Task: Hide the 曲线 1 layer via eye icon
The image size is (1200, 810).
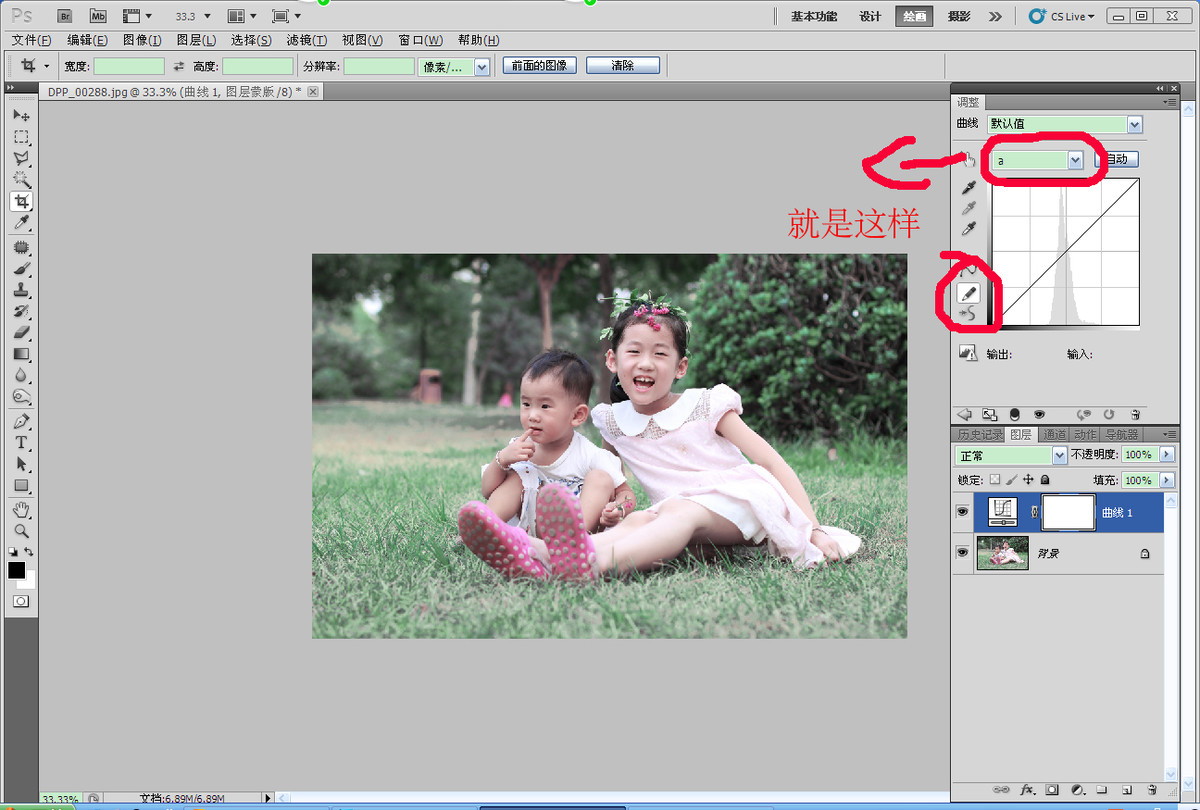Action: tap(962, 512)
